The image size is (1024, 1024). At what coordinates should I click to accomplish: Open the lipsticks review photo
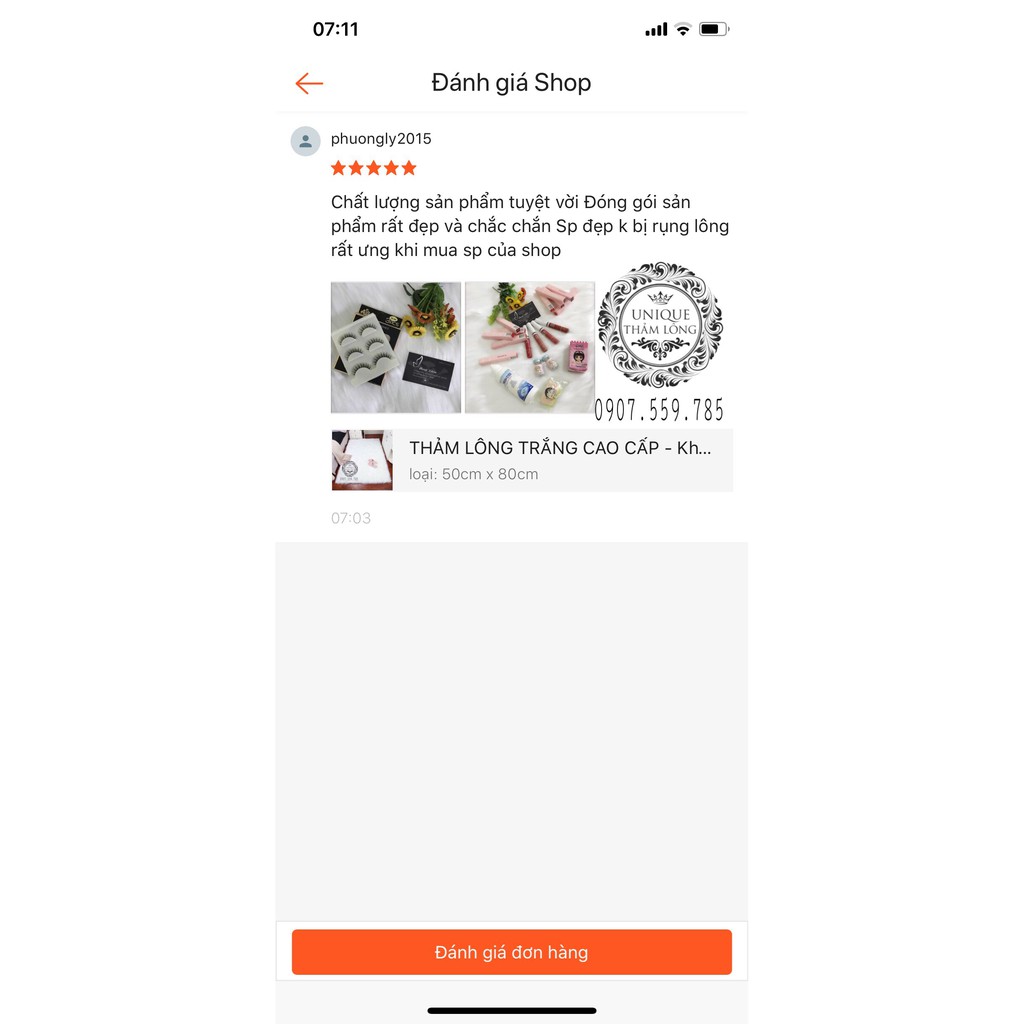pyautogui.click(x=530, y=347)
